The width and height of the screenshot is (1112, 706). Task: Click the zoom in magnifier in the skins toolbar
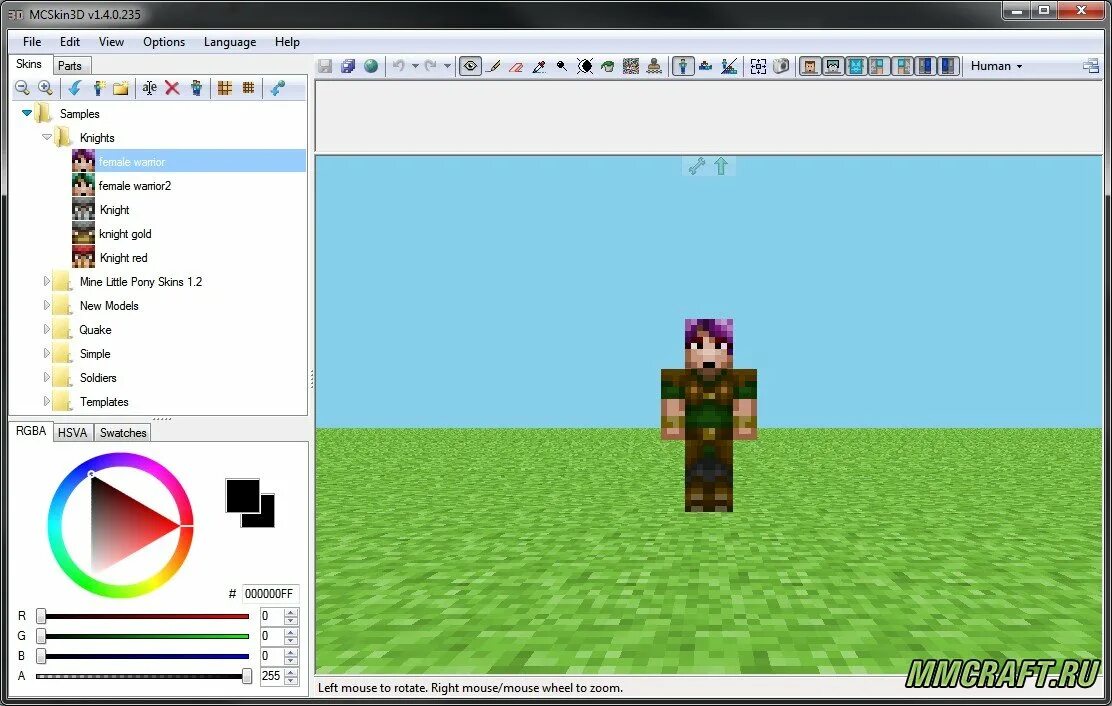(45, 88)
